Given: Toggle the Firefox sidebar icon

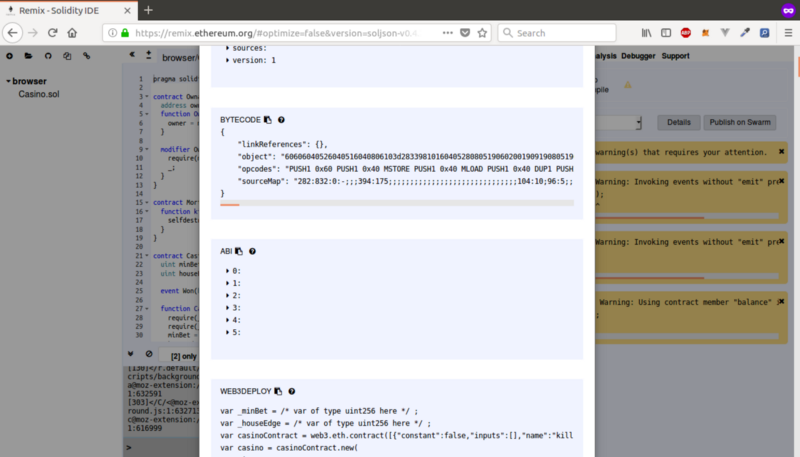Looking at the screenshot, I should point(666,33).
